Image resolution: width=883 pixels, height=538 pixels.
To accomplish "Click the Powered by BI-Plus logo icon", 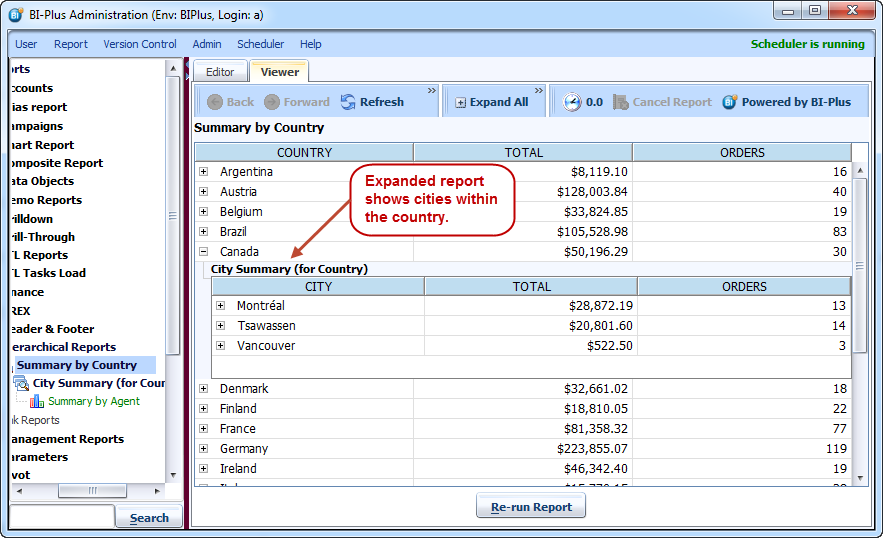I will (730, 102).
